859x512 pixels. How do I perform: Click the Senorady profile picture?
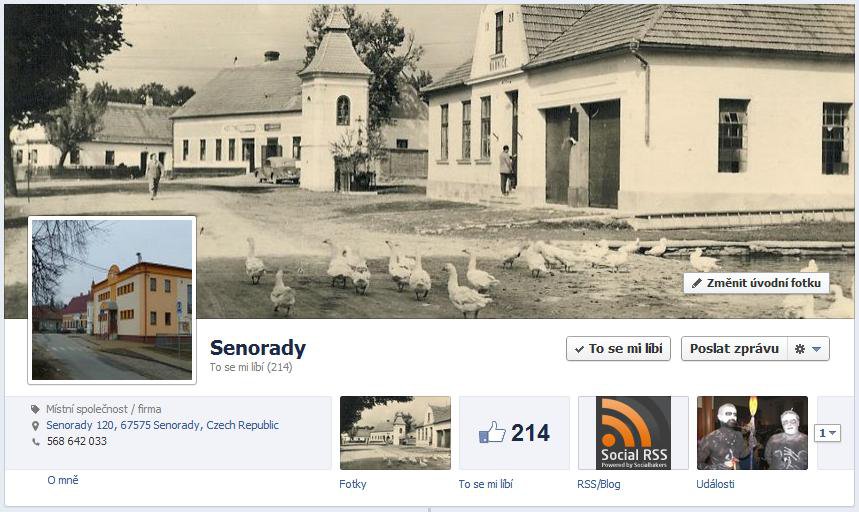[112, 300]
